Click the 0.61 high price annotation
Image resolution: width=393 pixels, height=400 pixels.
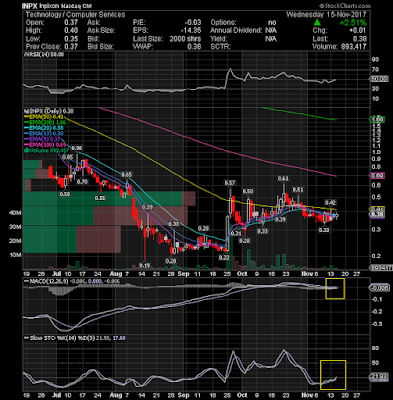[x=283, y=179]
